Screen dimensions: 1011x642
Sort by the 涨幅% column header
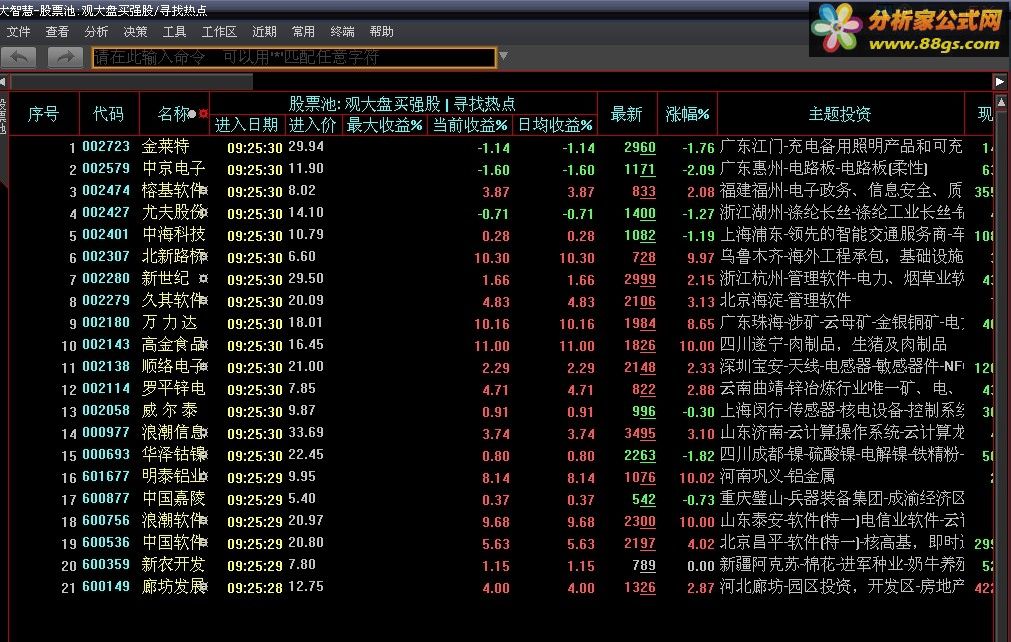[x=687, y=114]
